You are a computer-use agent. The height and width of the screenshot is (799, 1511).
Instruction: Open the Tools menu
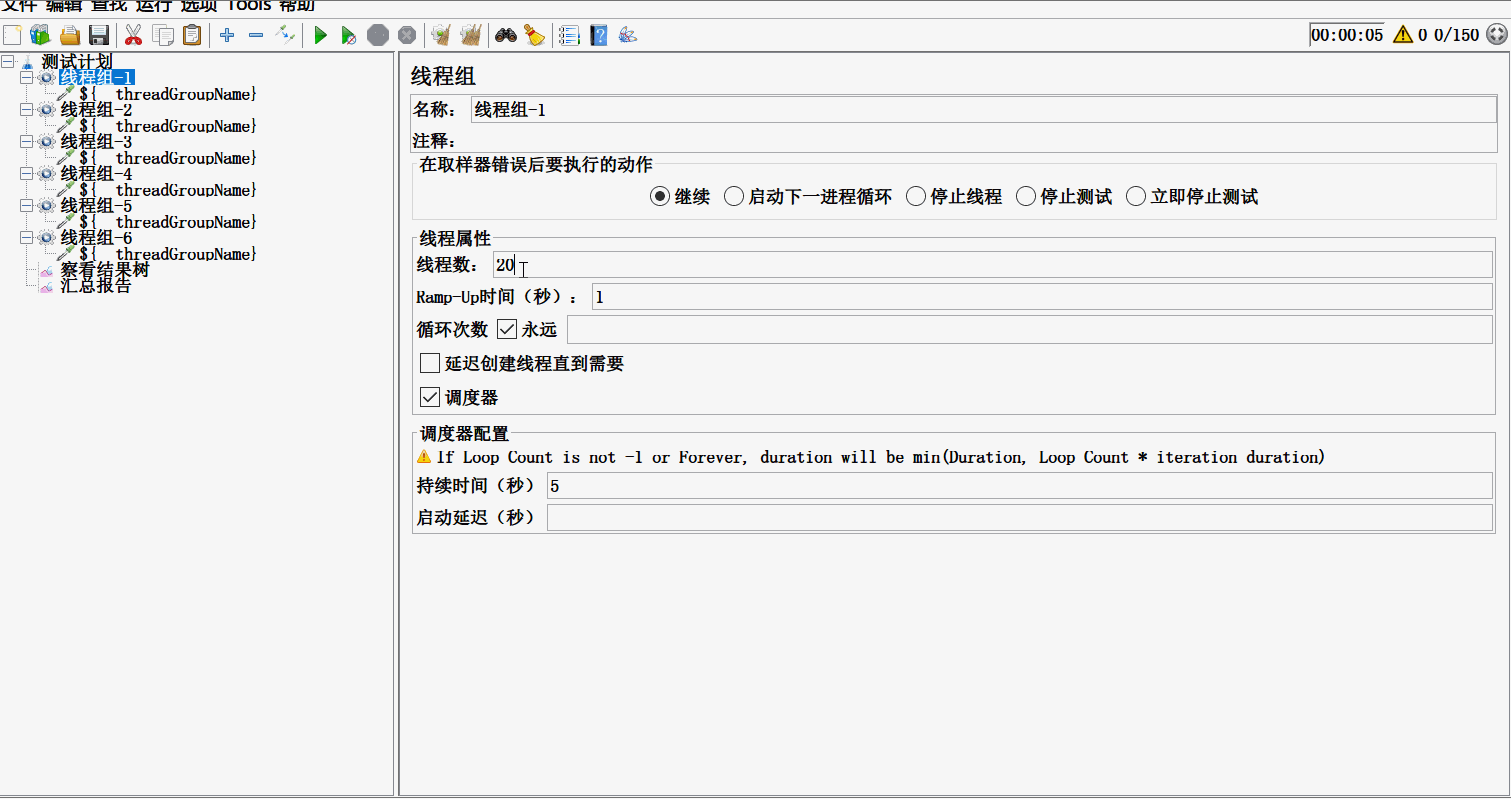coord(249,5)
